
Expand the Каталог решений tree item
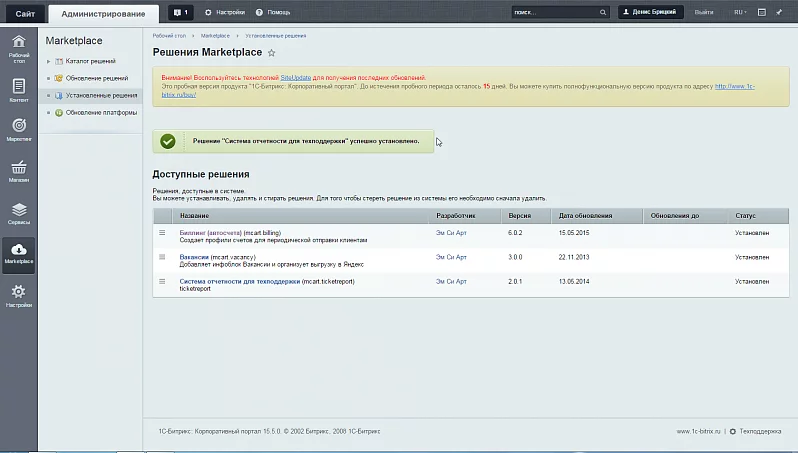48,62
